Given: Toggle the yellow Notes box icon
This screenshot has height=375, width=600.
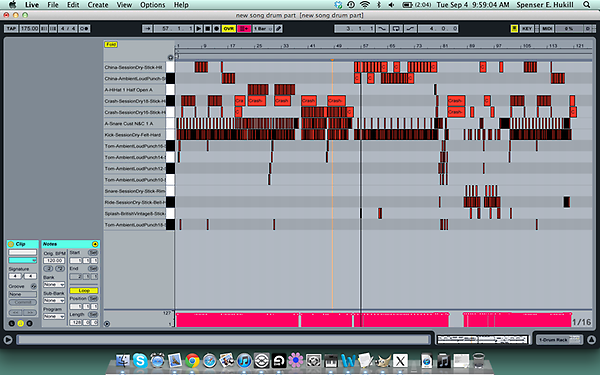Looking at the screenshot, I should click(20, 323).
